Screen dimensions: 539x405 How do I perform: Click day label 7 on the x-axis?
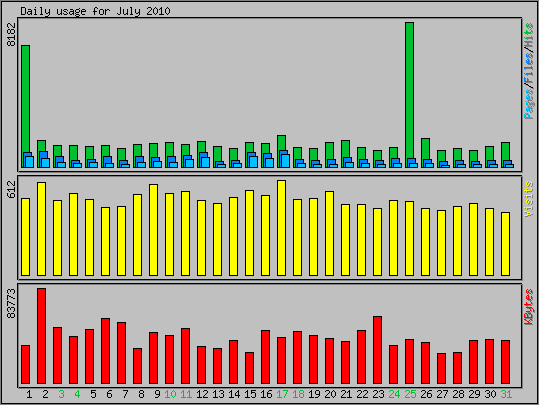click(125, 394)
